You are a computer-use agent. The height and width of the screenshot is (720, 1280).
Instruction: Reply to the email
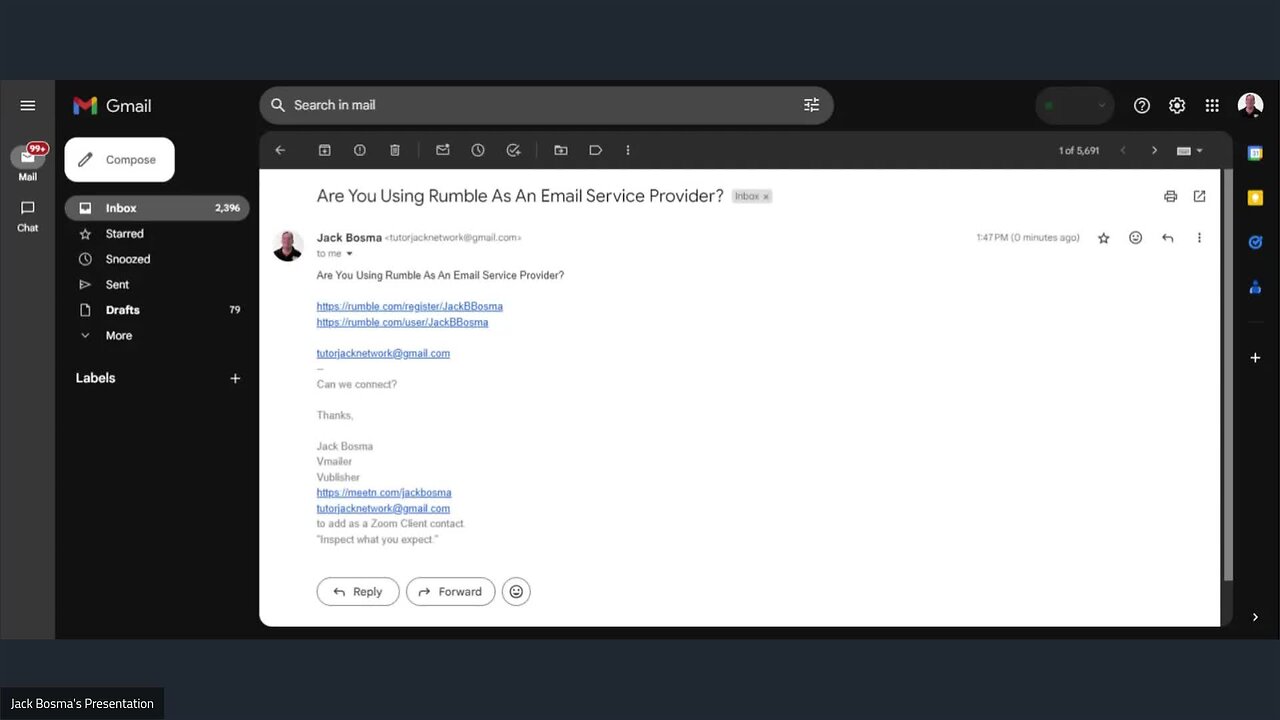(357, 591)
